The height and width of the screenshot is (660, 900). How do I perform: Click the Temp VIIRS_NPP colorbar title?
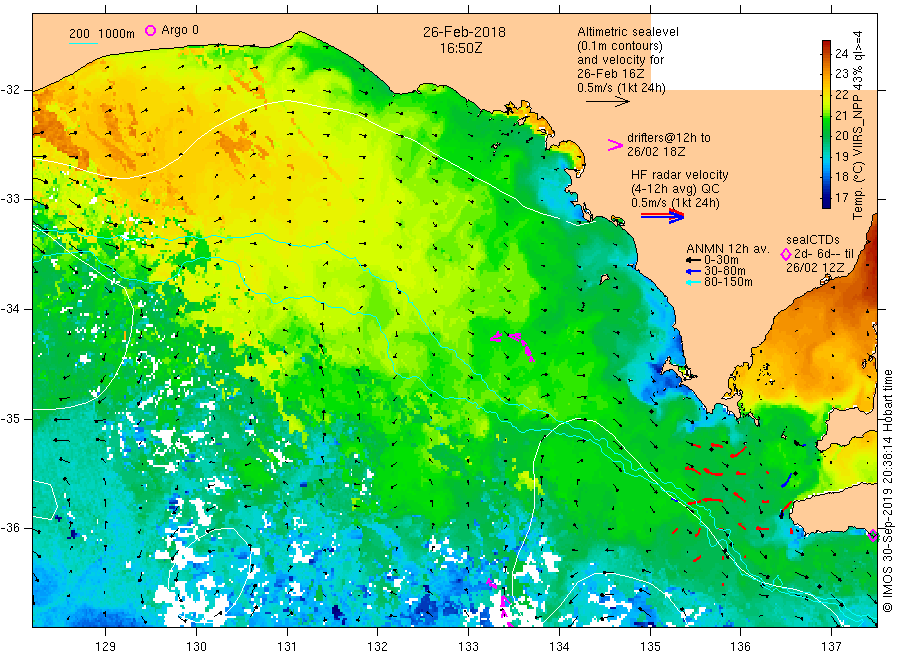pos(858,125)
